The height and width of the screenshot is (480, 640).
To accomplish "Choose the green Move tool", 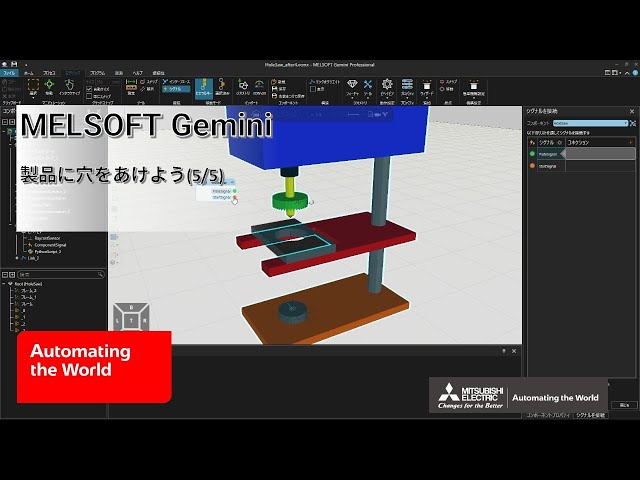I will coord(49,87).
